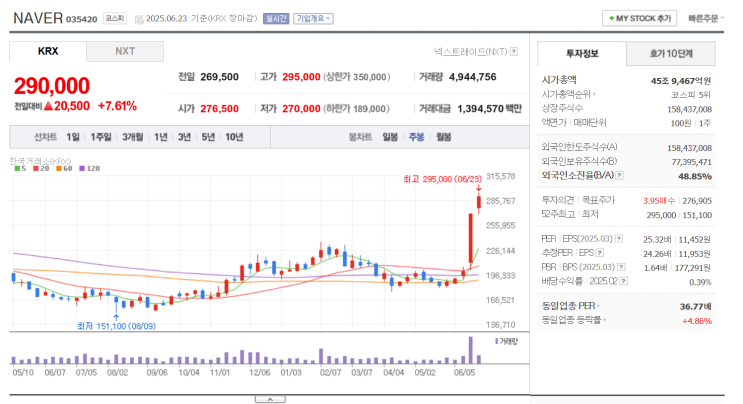Screen dimensions: 743x404
Task: Collapse the chart panel with up chevron
Action: tap(270, 400)
